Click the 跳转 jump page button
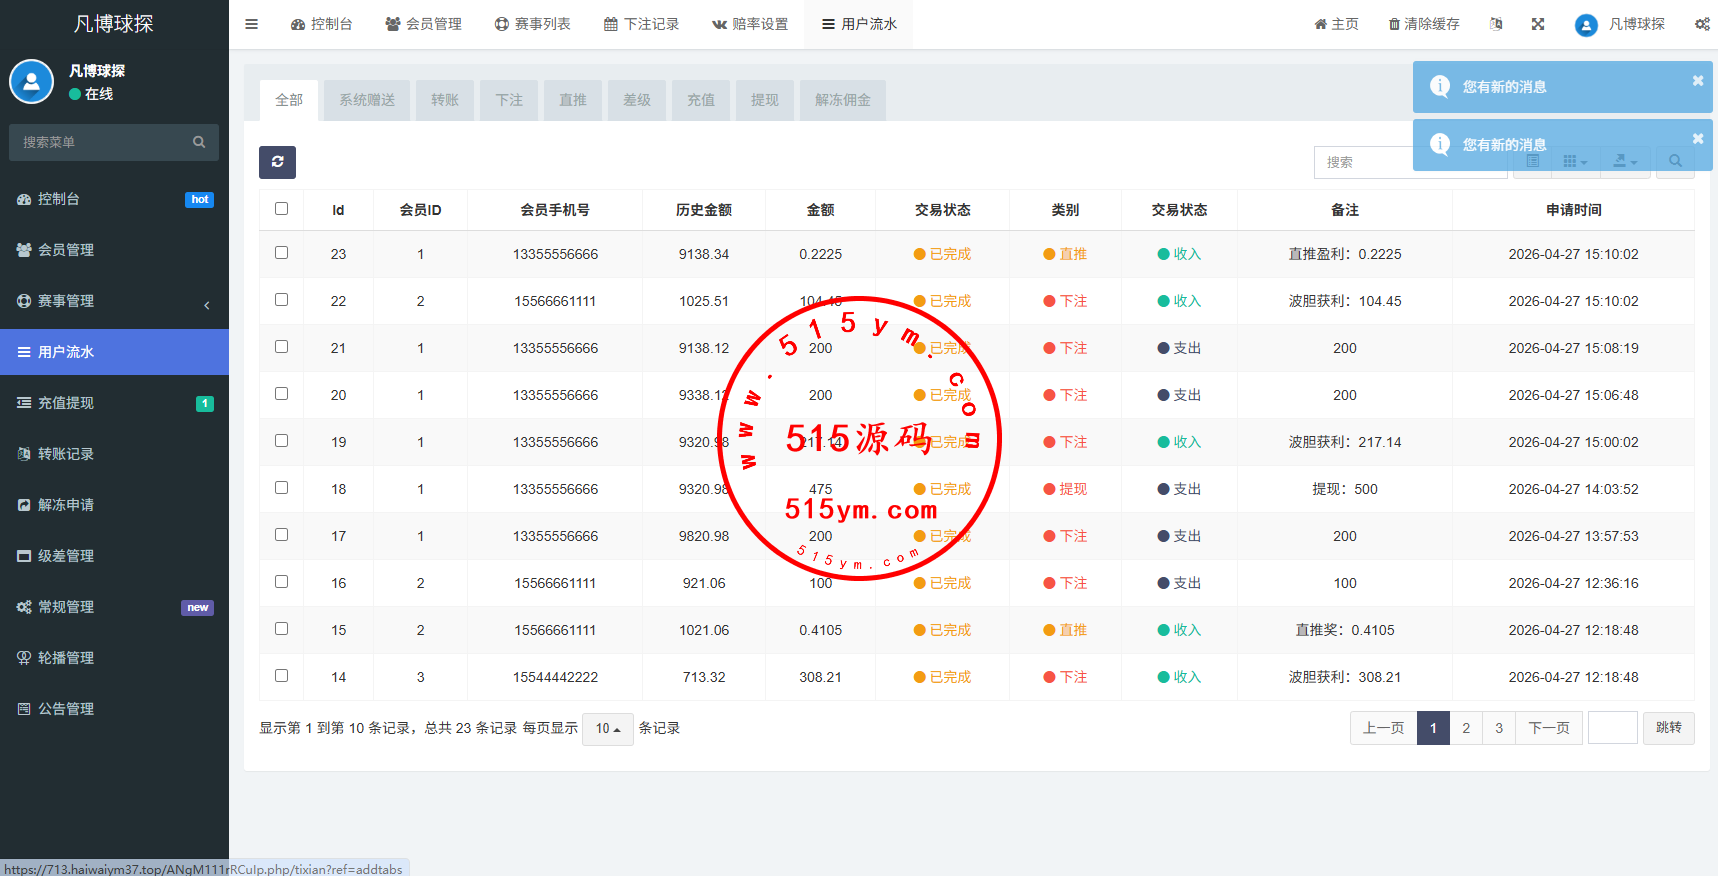The width and height of the screenshot is (1718, 876). 1668,728
